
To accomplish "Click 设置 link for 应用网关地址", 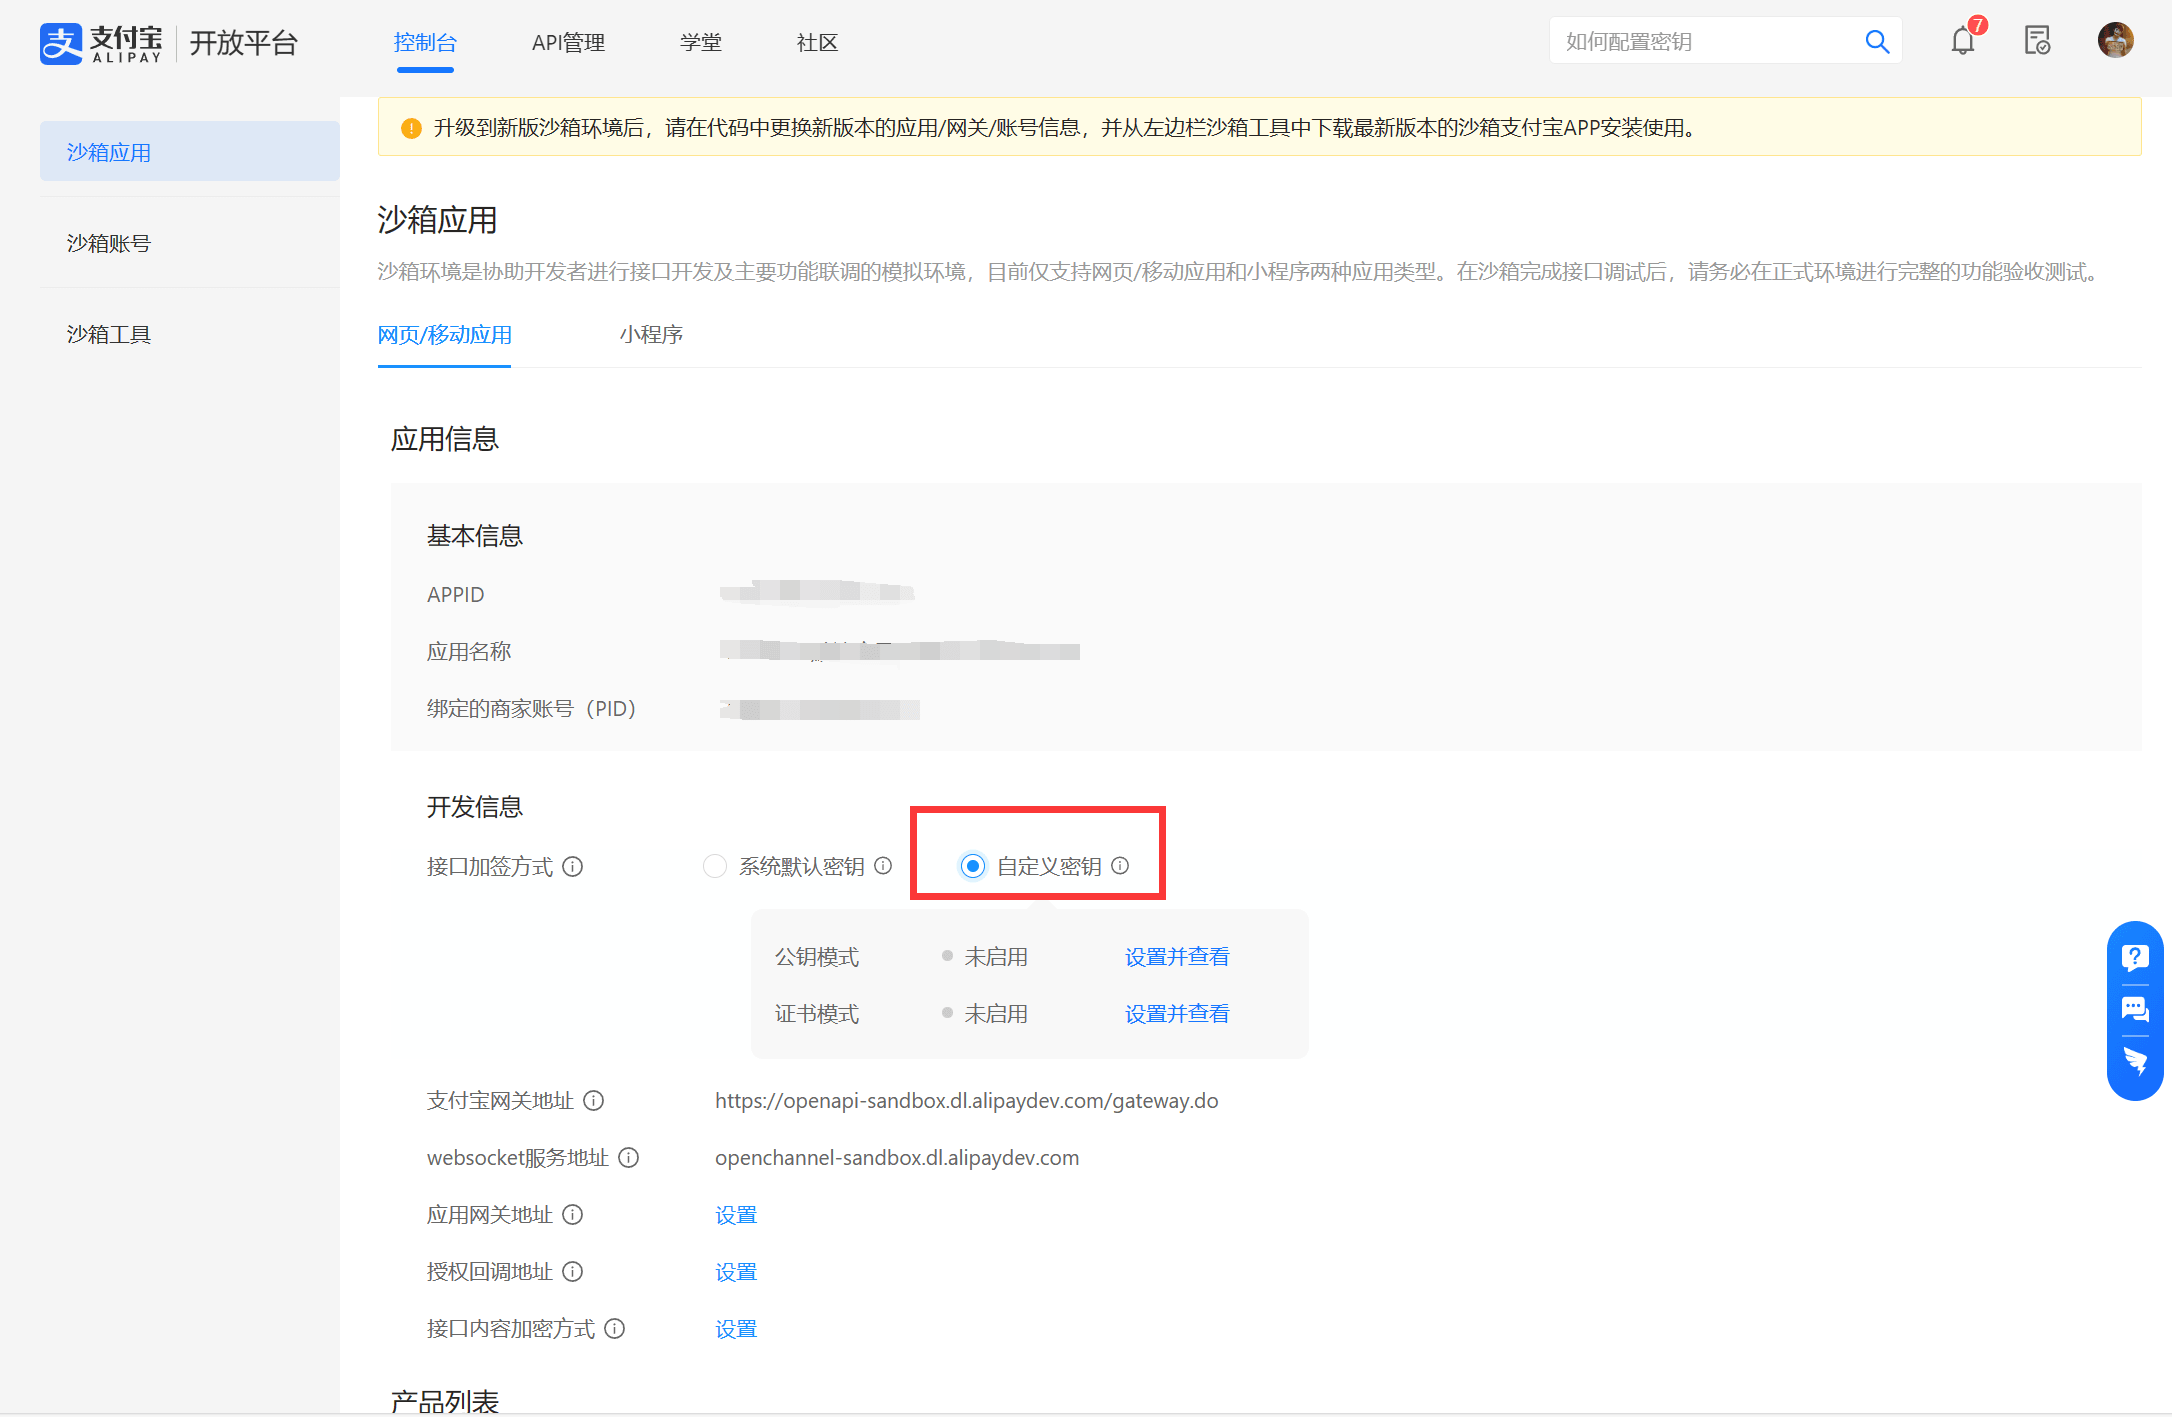I will point(736,1215).
